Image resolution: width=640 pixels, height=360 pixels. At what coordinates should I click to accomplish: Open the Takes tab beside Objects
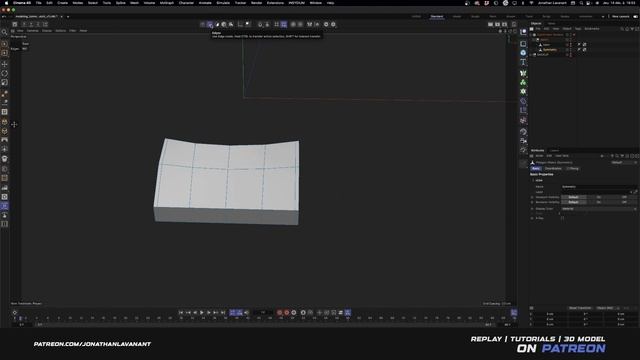point(551,24)
